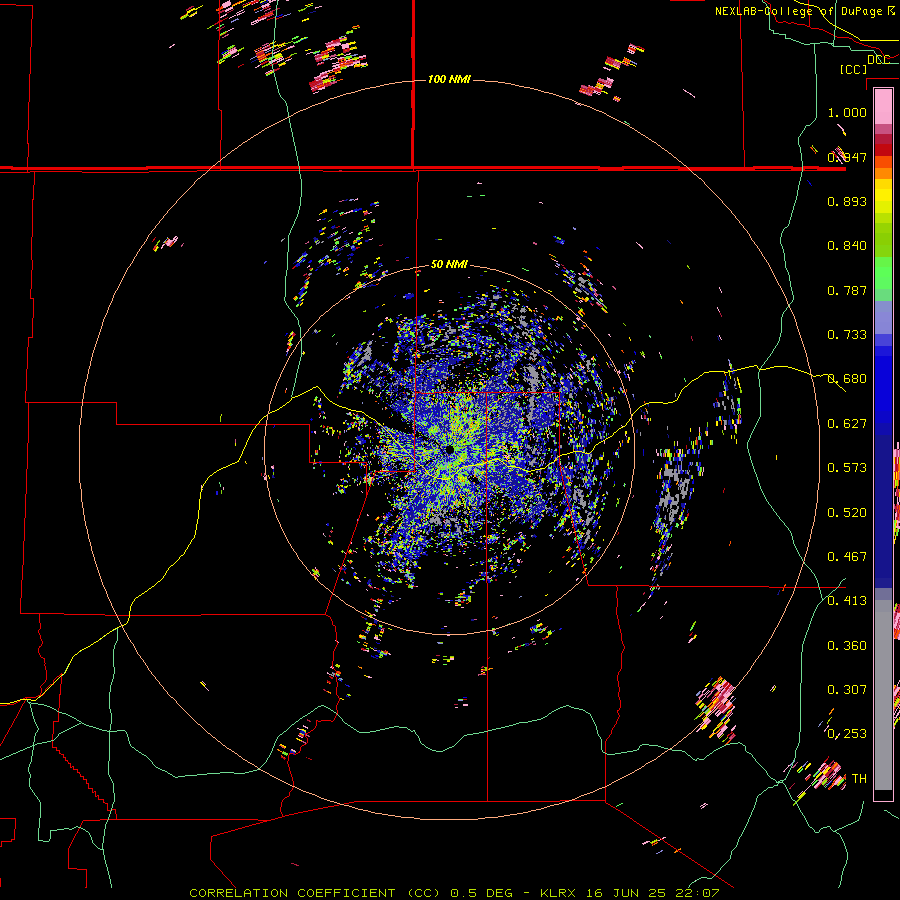Click the CORRELATION COEFFICIENT caption text
Image resolution: width=900 pixels, height=900 pixels.
click(x=292, y=893)
